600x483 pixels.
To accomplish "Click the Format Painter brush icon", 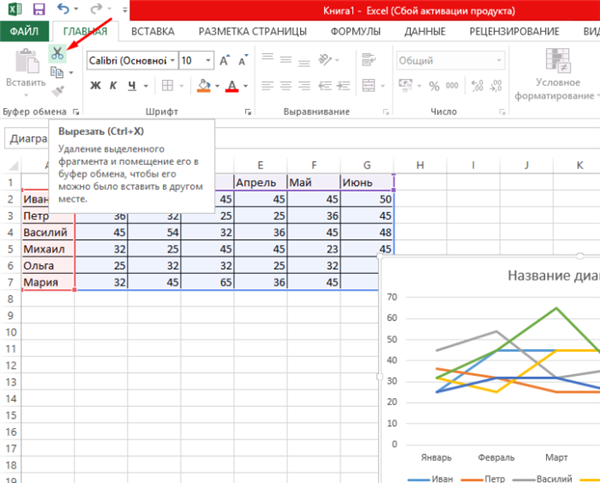I will (x=57, y=91).
